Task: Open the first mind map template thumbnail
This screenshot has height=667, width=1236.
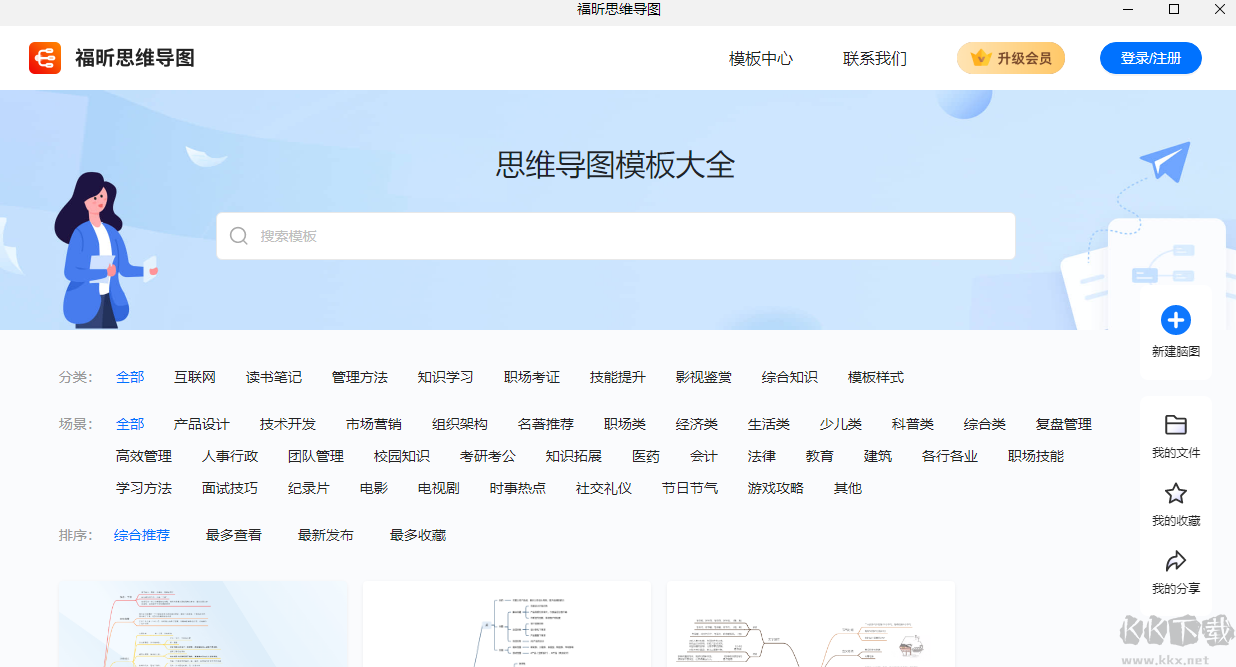Action: pos(203,623)
